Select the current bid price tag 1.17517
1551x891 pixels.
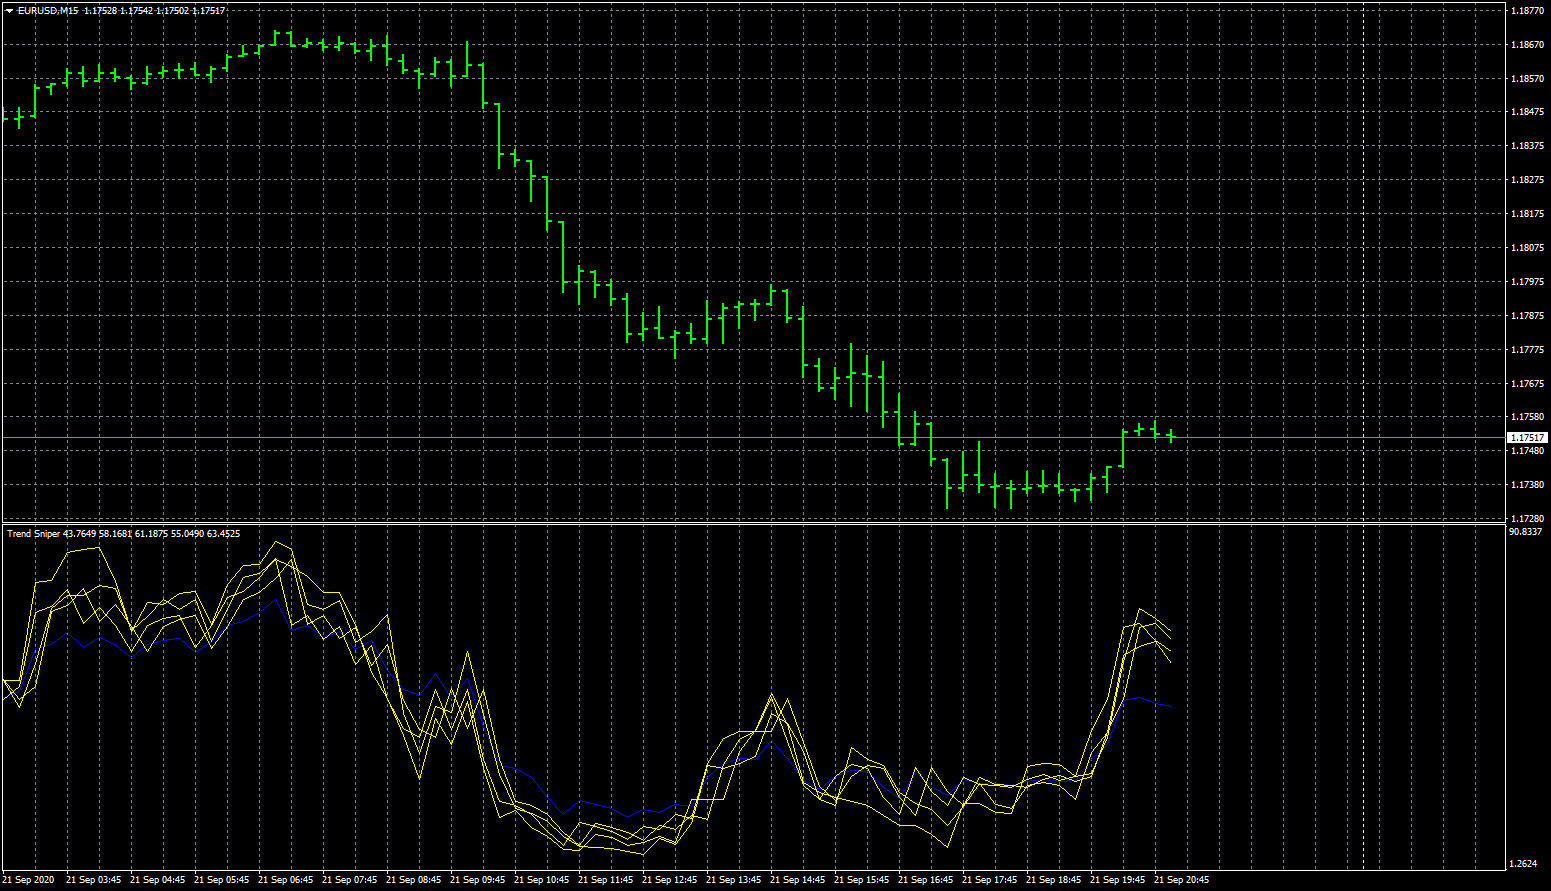pos(1527,438)
